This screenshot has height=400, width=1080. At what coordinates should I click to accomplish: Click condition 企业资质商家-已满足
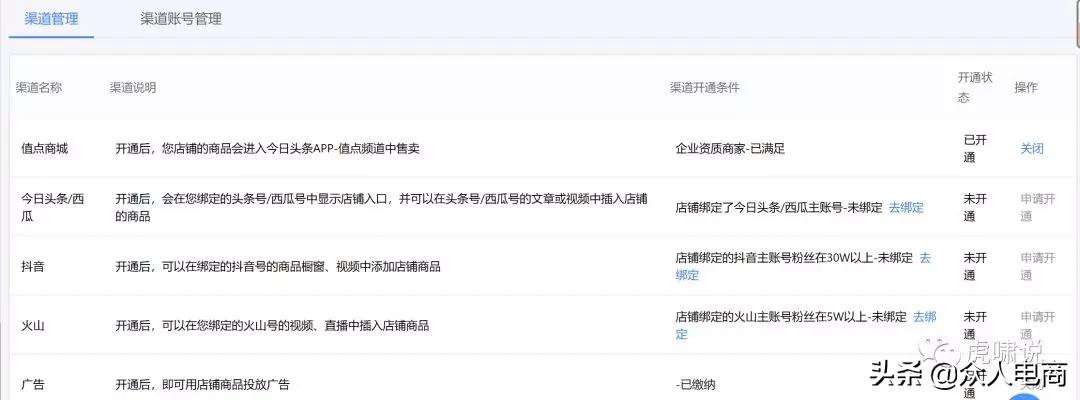pos(730,148)
